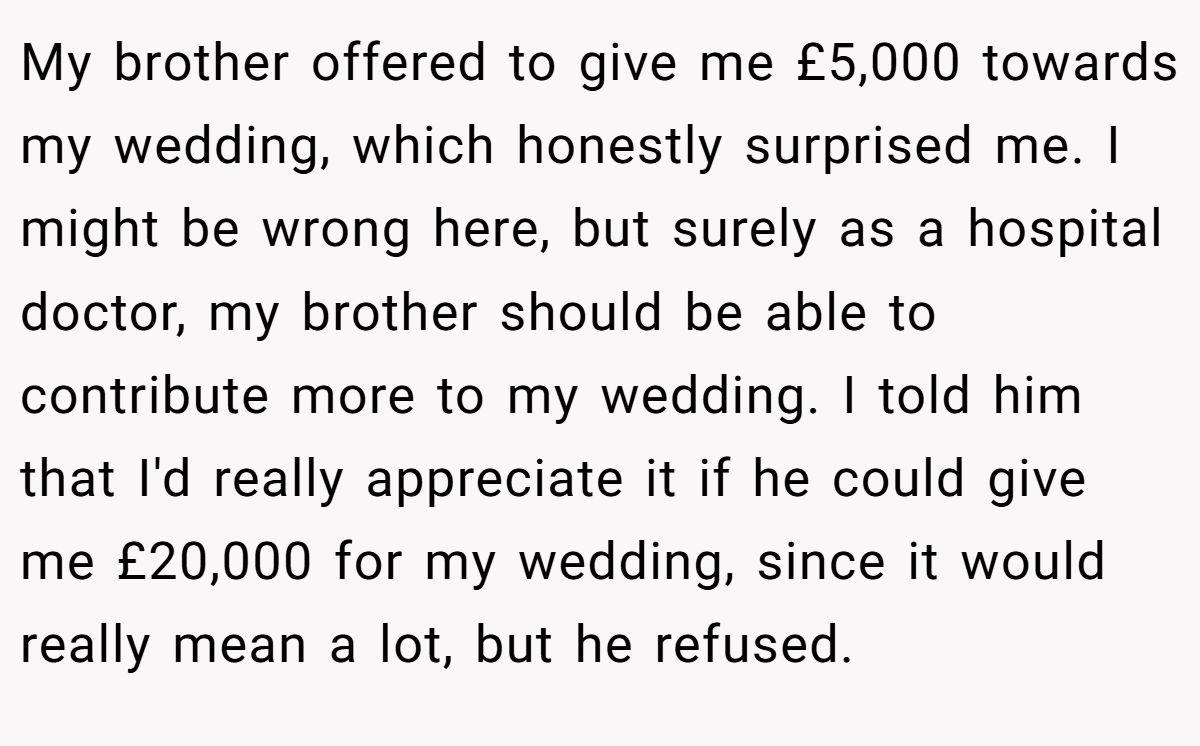Viewport: 1200px width, 746px height.
Task: Click the word "would"
Action: click(1034, 561)
